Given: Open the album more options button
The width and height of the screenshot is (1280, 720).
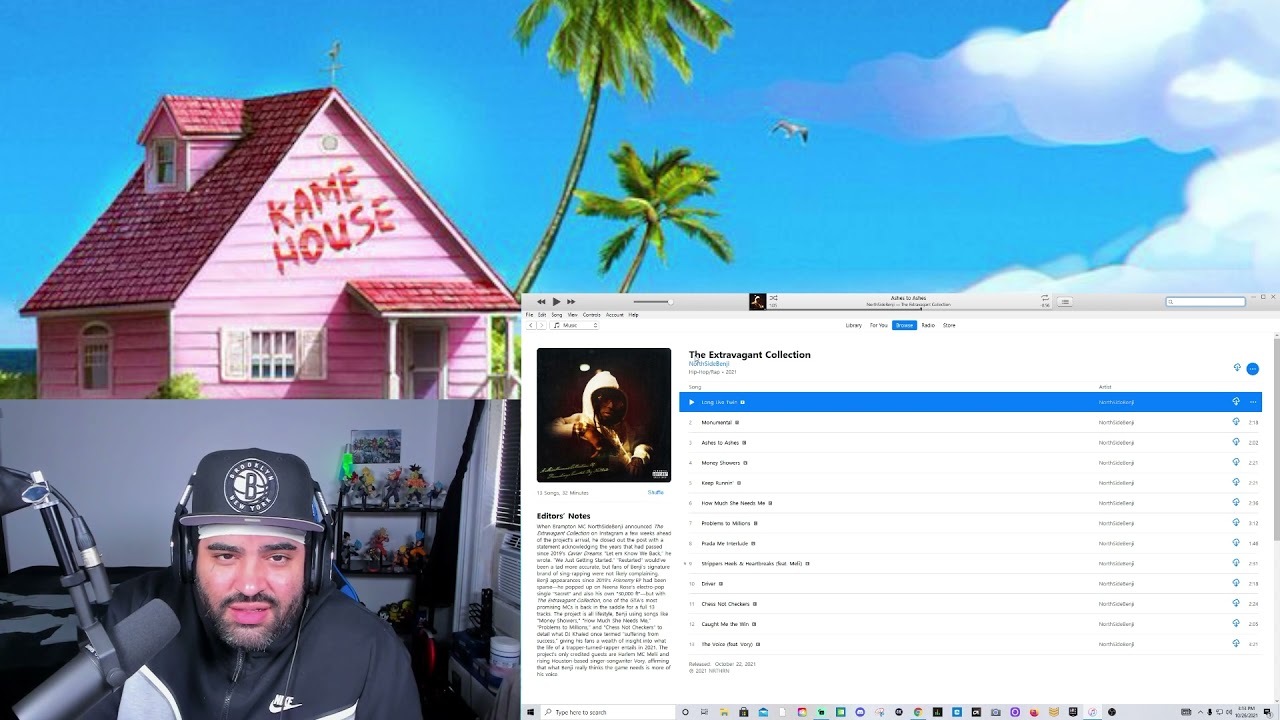Looking at the screenshot, I should tap(1252, 369).
